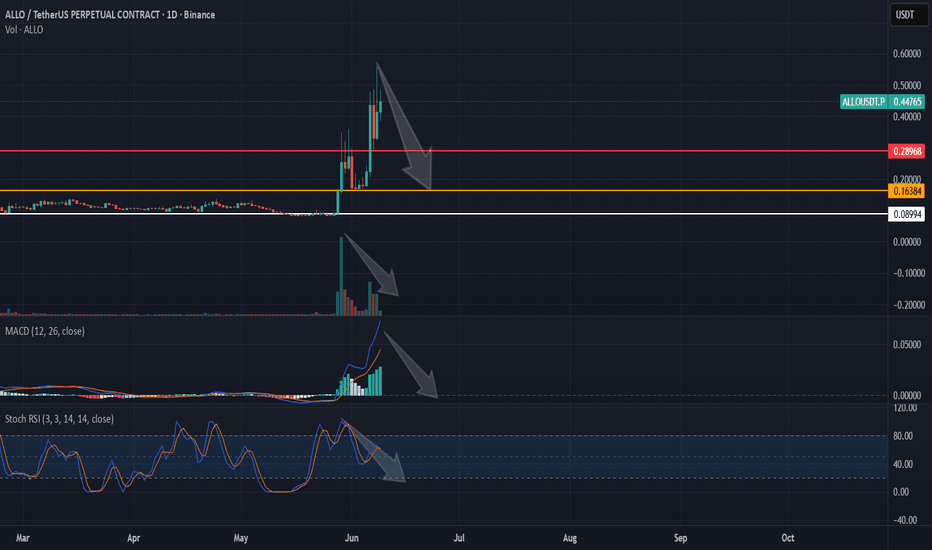
Task: Click the 120.00 Stoch RSI axis value
Action: click(x=905, y=408)
